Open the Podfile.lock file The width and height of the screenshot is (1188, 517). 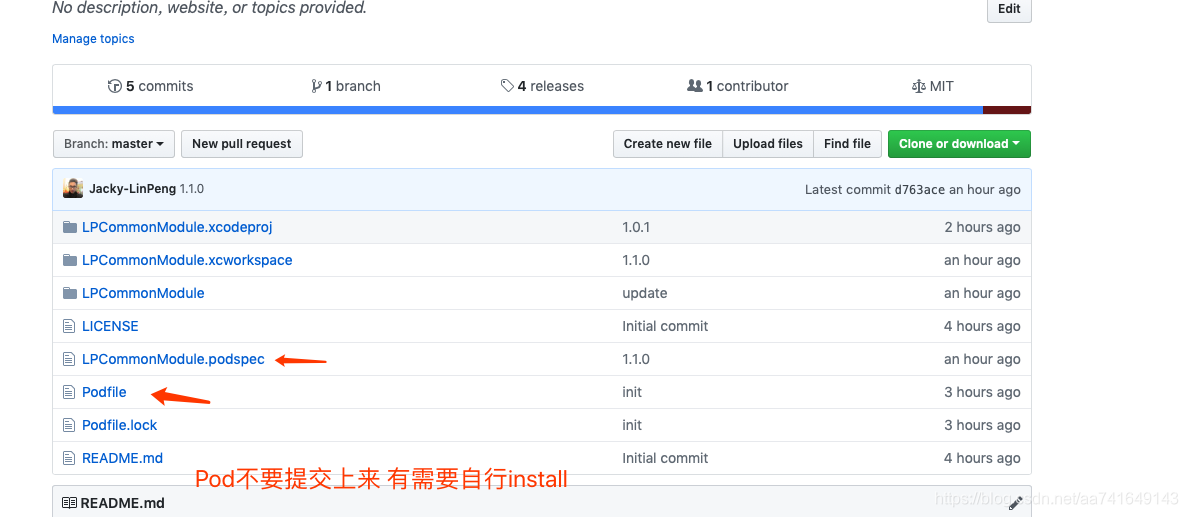coord(120,425)
